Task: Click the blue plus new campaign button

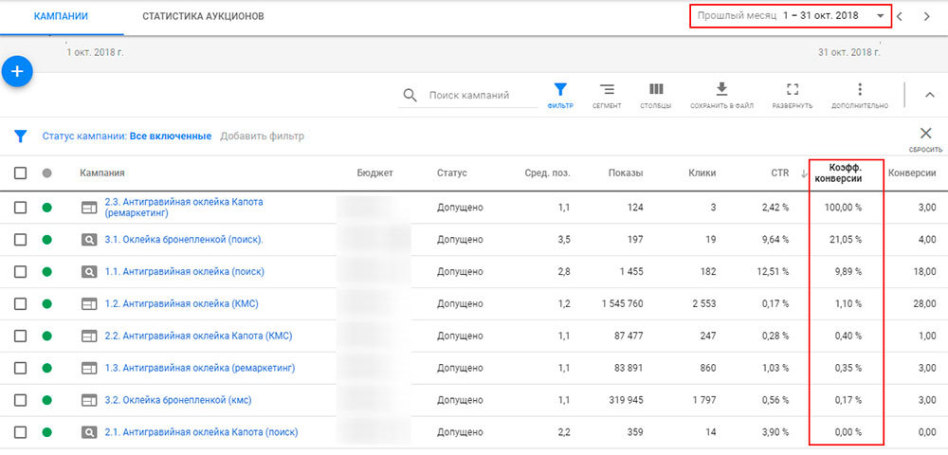Action: (17, 71)
